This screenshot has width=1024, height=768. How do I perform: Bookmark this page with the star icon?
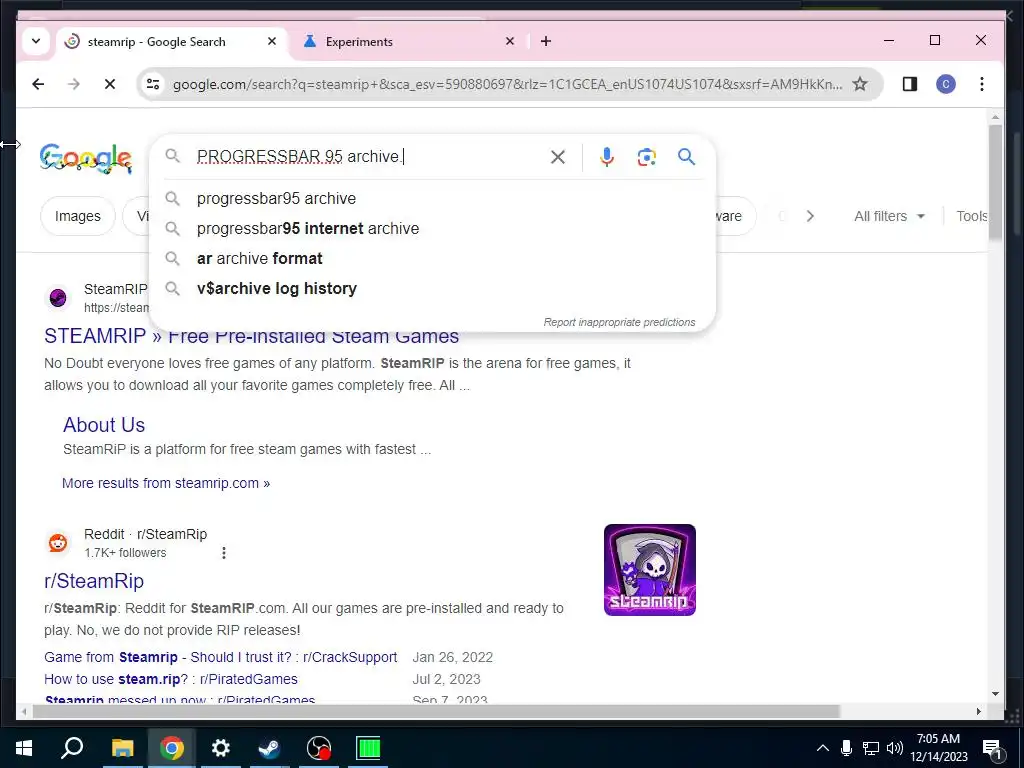(x=860, y=84)
